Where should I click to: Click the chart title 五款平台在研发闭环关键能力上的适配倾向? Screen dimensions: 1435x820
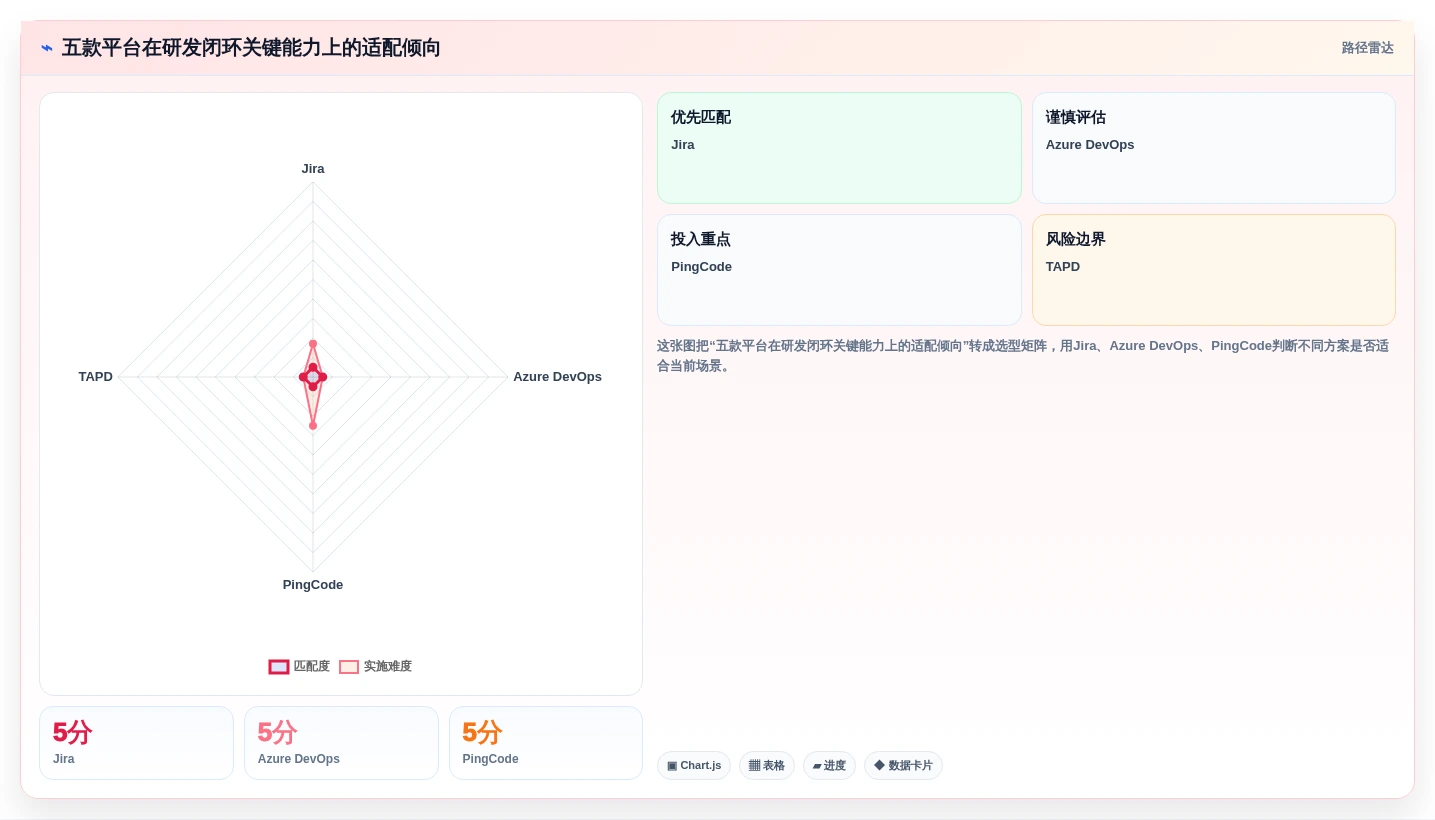coord(251,48)
